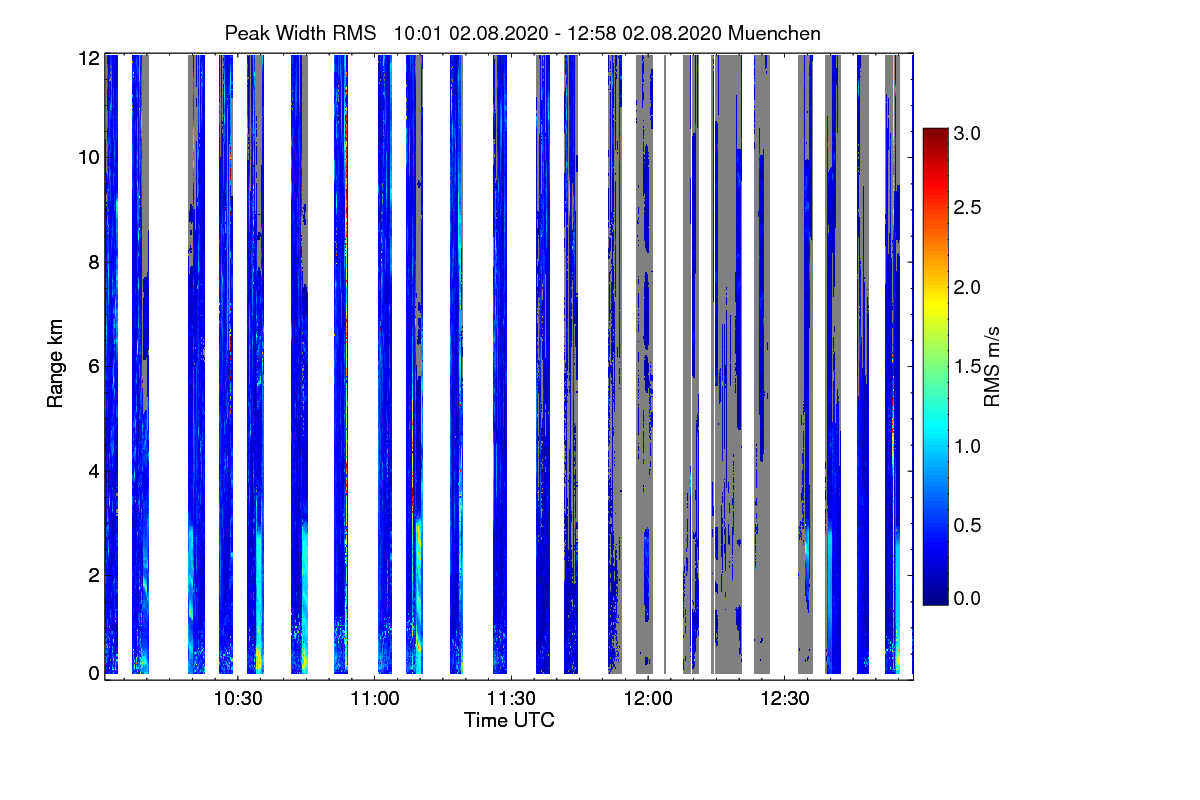Viewport: 1200px width, 800px height.
Task: Click the colorbar value 0.0
Action: point(968,599)
